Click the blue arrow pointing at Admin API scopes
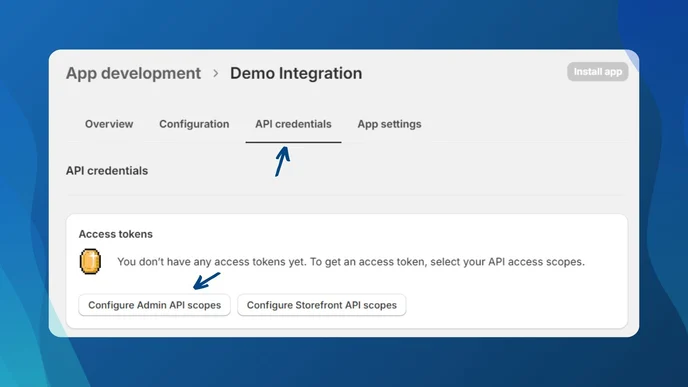This screenshot has width=688, height=387. [206, 281]
